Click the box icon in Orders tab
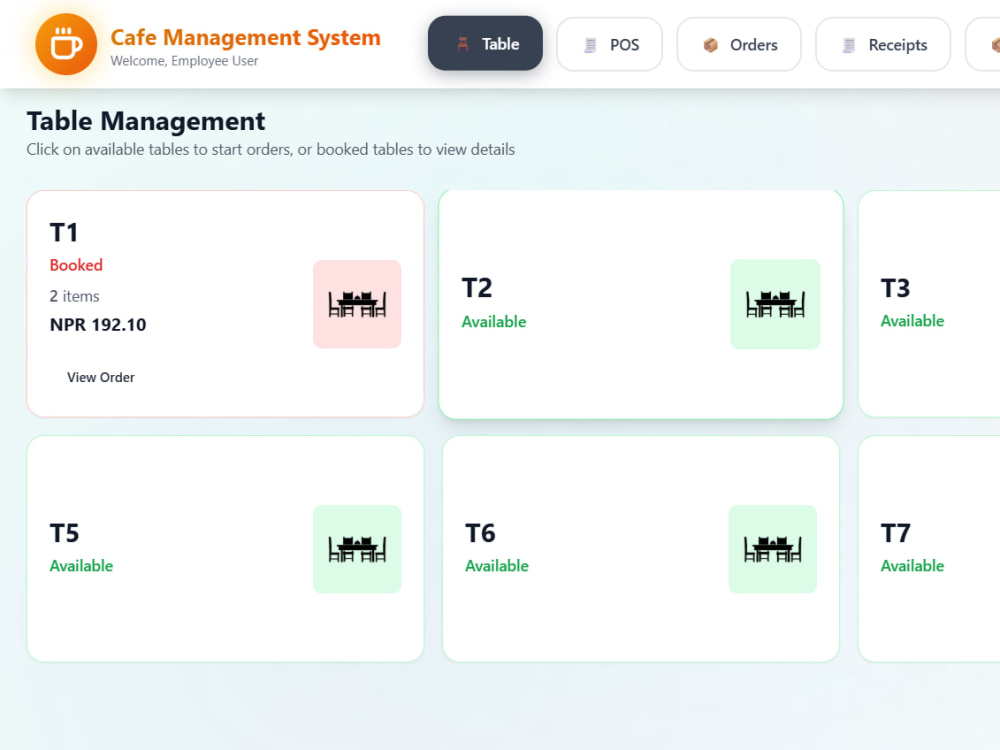Image resolution: width=1000 pixels, height=750 pixels. [710, 45]
